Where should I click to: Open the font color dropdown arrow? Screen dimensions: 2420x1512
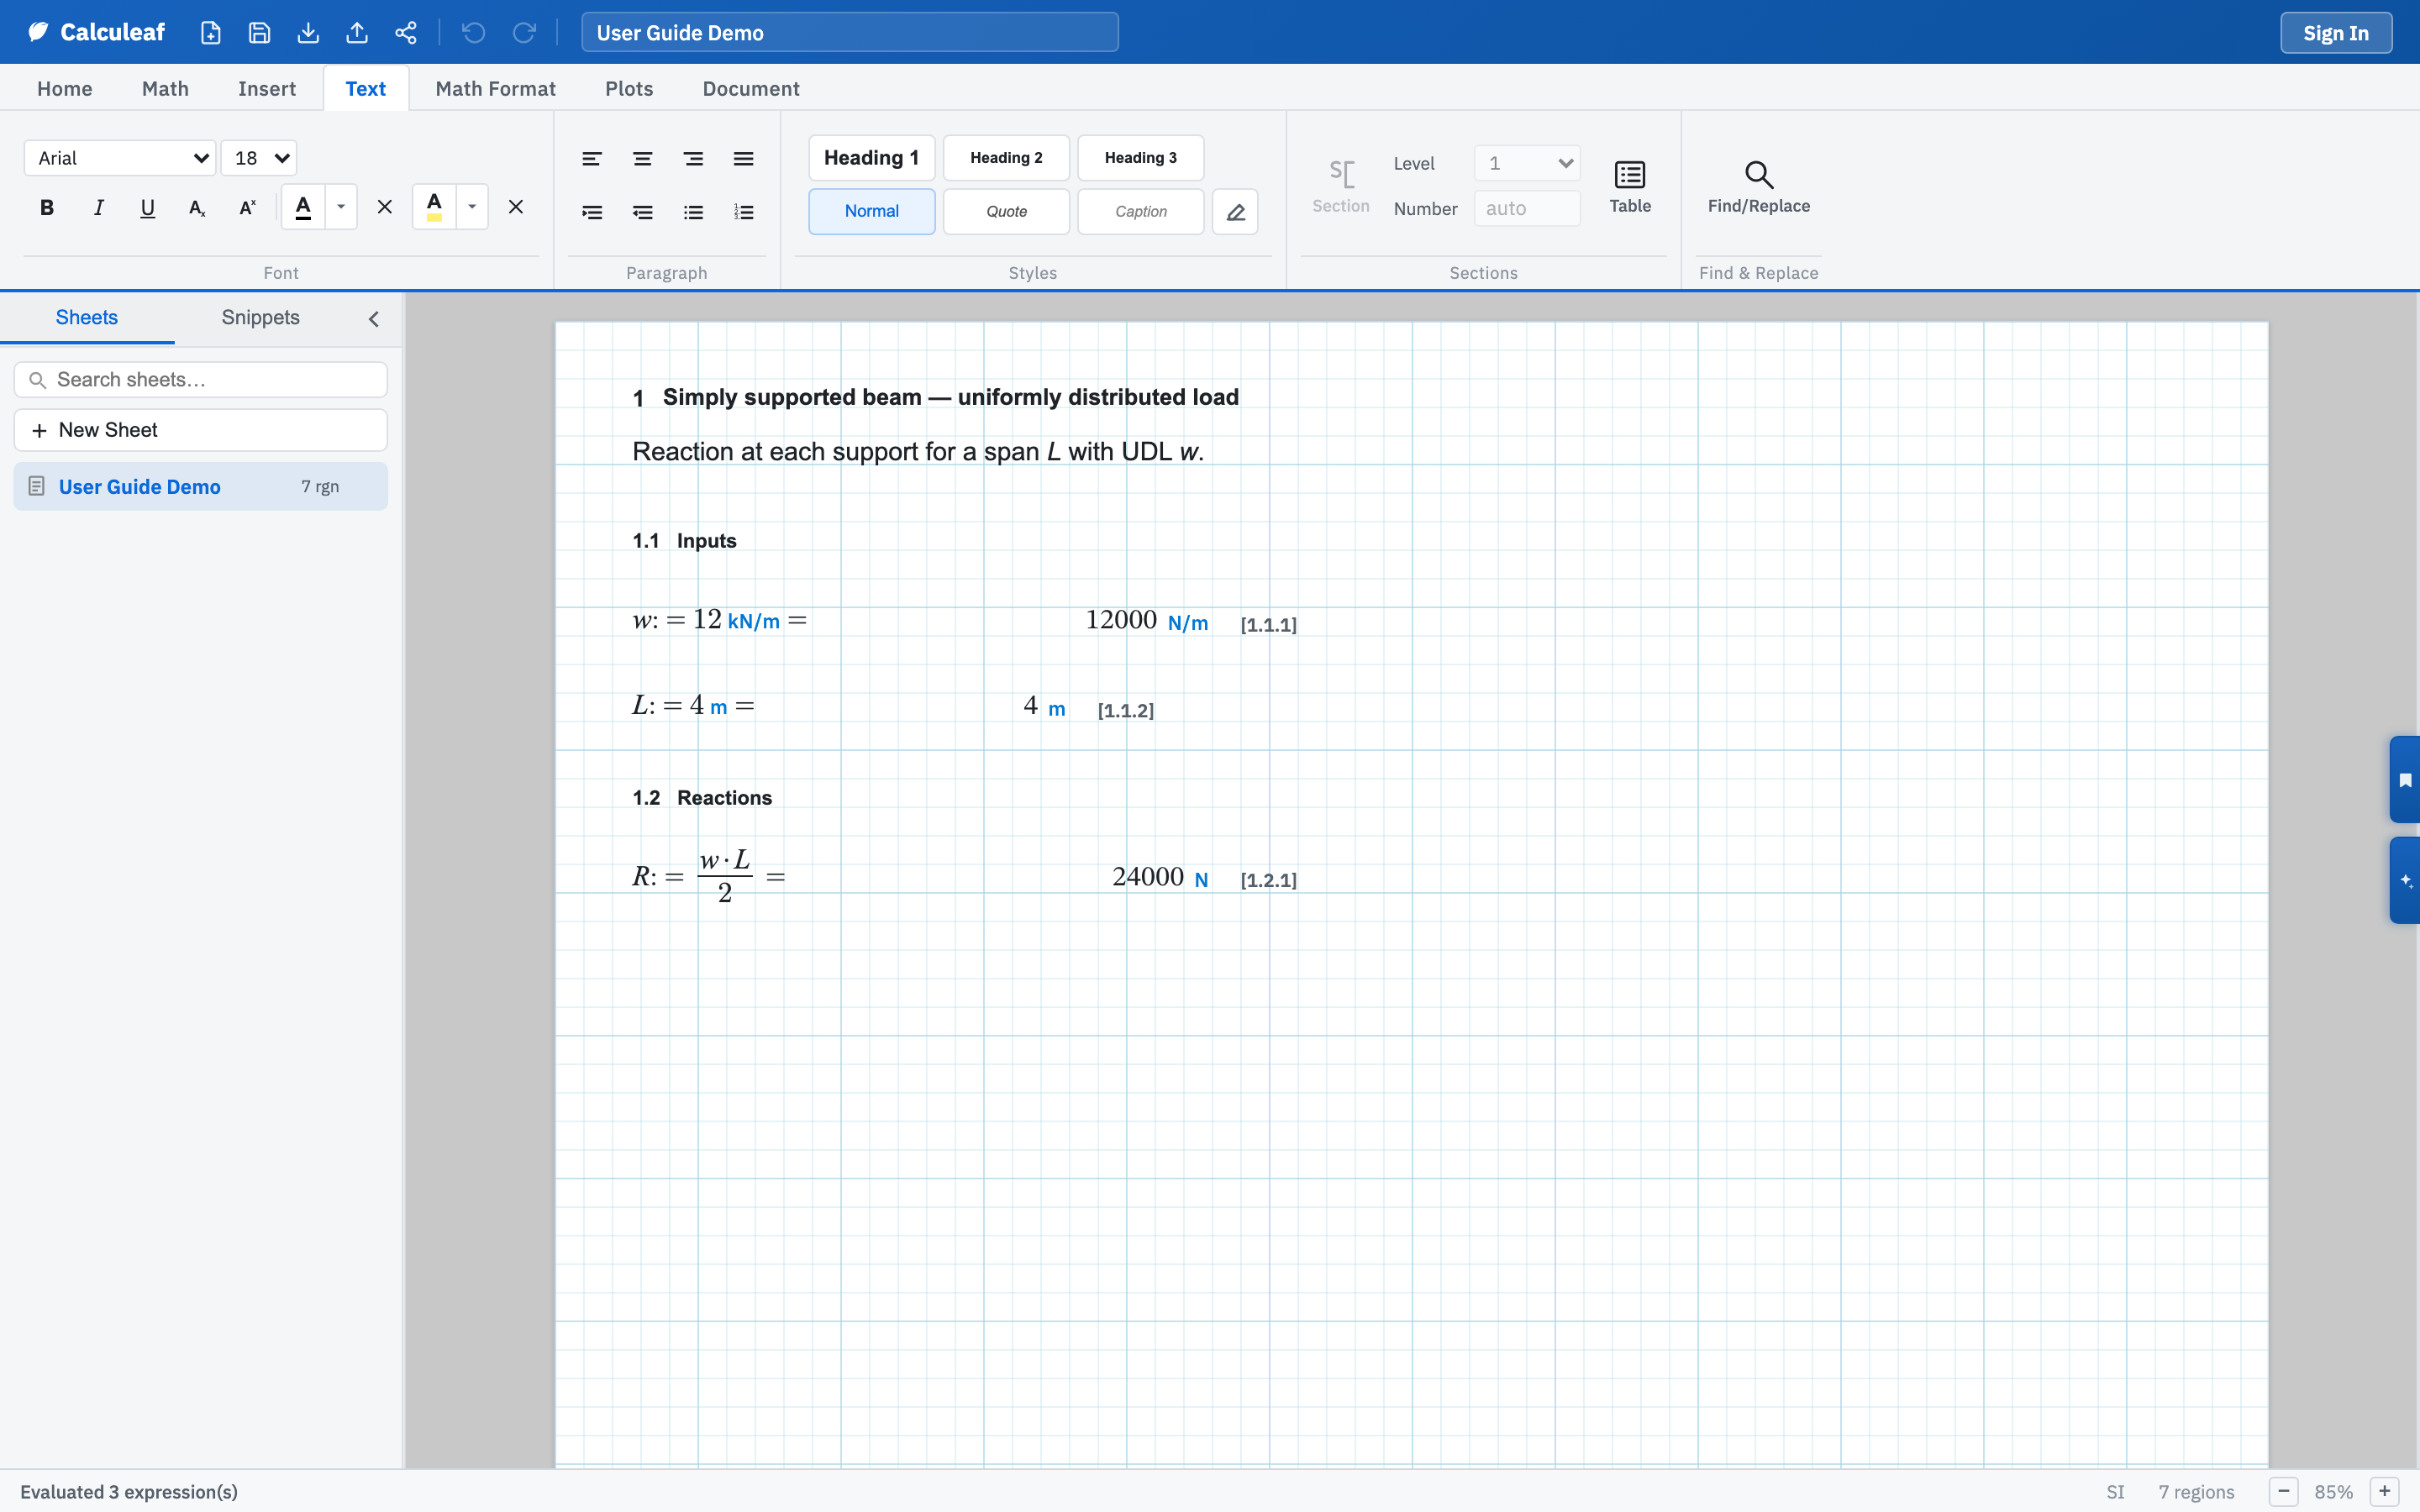pyautogui.click(x=341, y=207)
